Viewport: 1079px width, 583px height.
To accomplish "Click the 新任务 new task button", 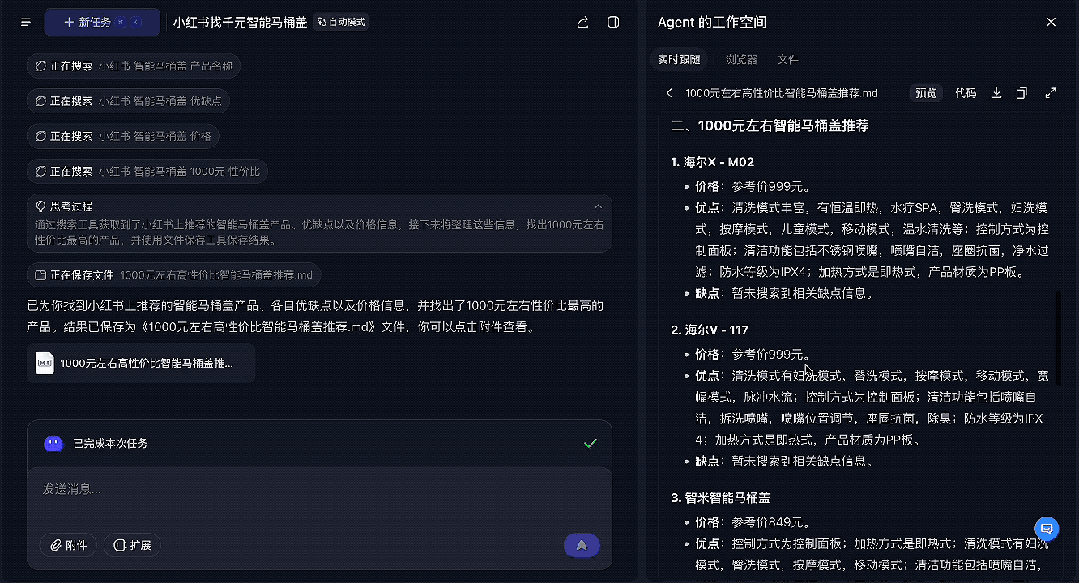I will pyautogui.click(x=102, y=22).
